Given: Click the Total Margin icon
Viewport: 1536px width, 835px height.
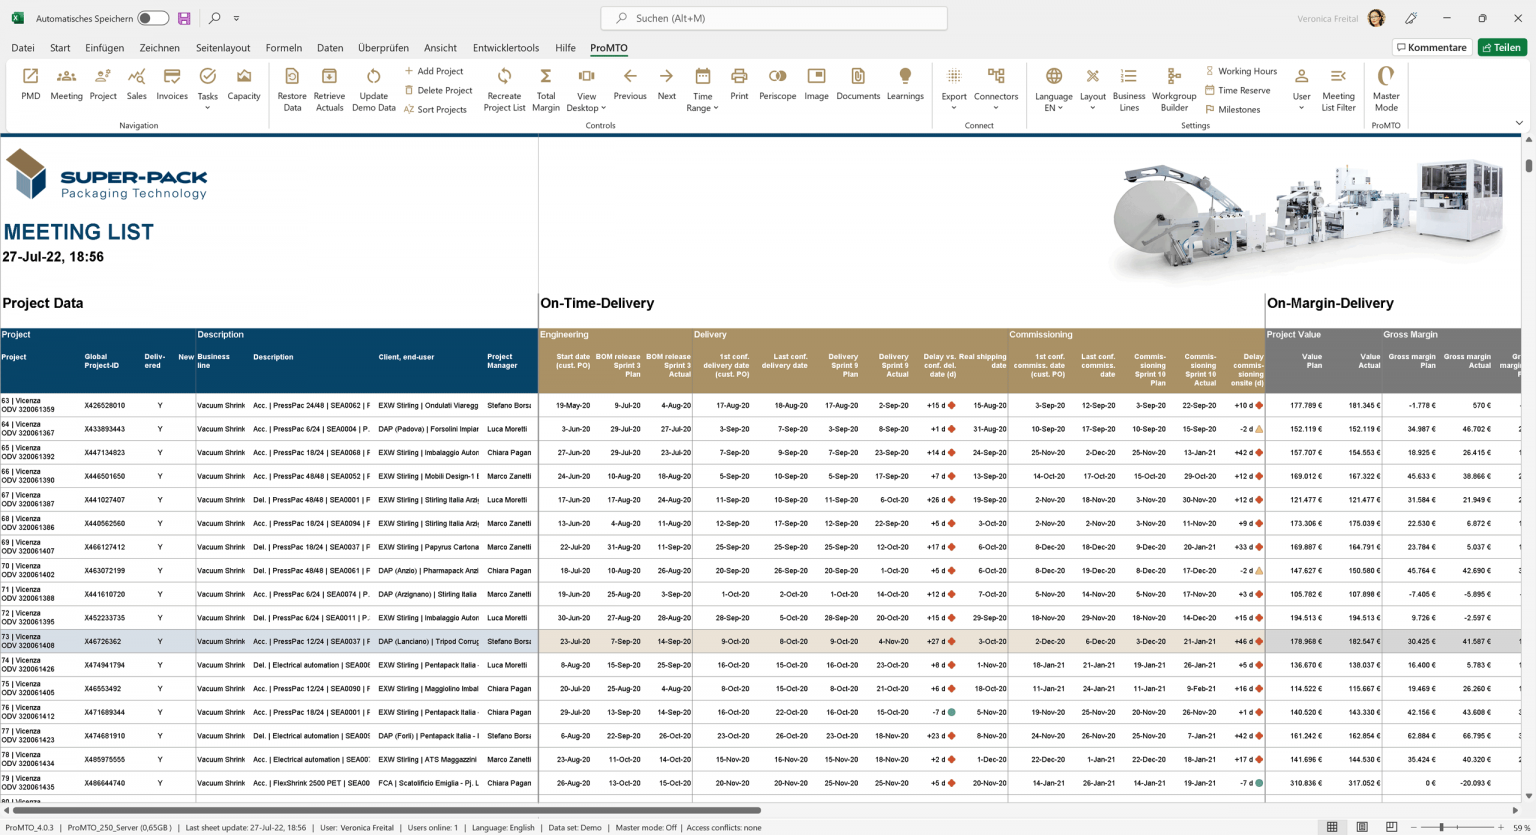Looking at the screenshot, I should [x=545, y=85].
